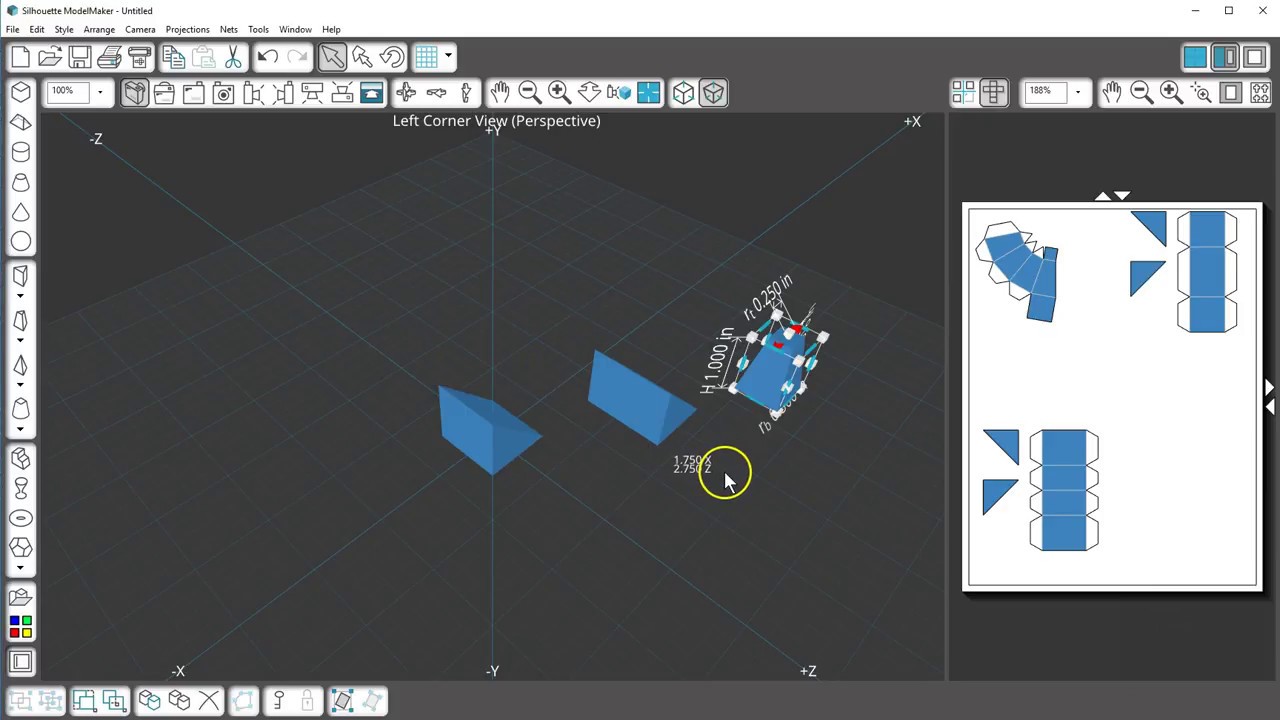
Task: Toggle separate nets arrangement icon
Action: [963, 93]
